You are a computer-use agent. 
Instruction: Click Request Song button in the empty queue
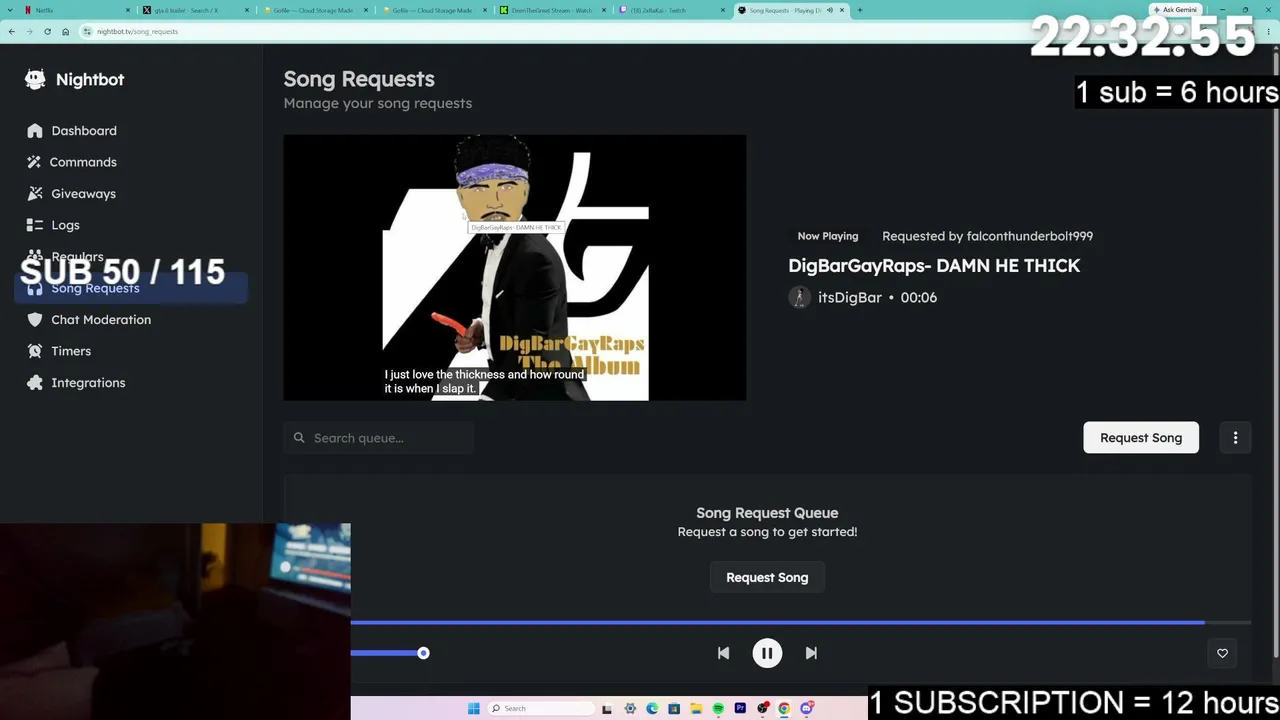tap(767, 577)
